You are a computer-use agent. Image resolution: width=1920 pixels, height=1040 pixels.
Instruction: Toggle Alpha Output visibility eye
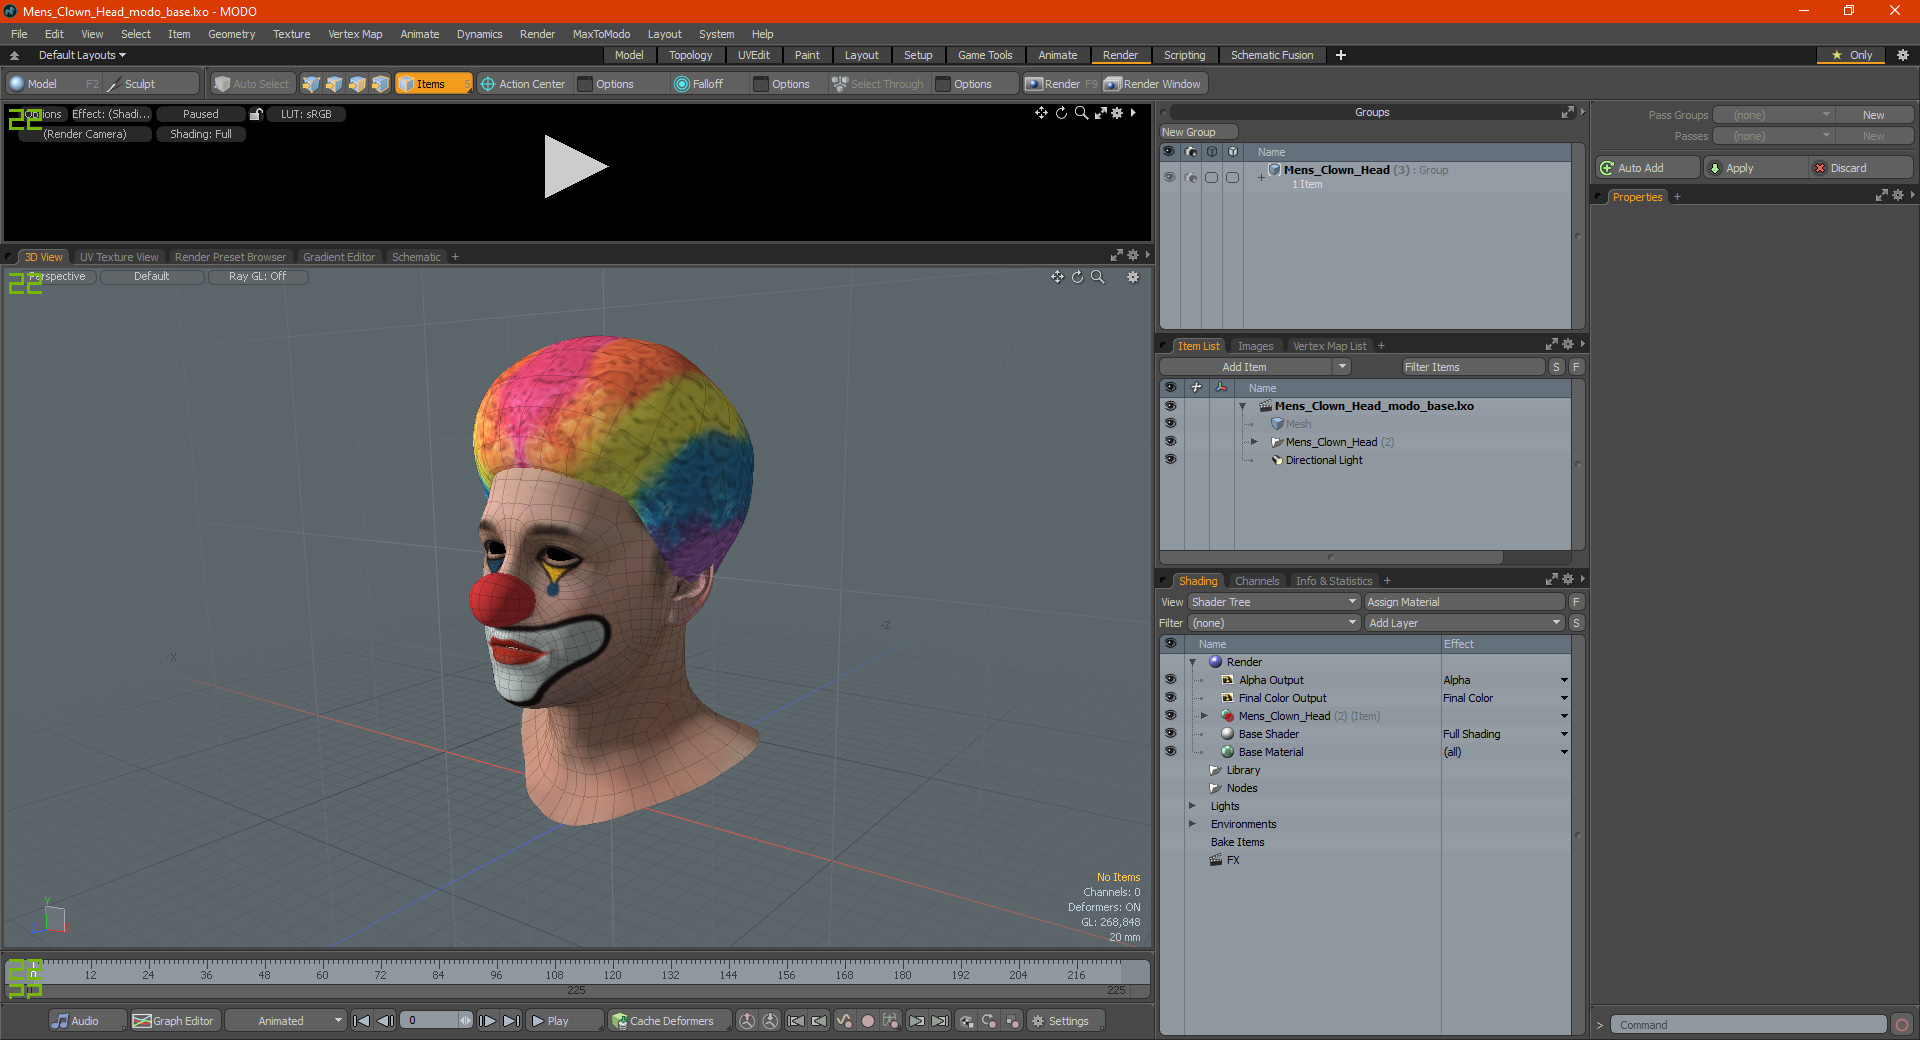(1170, 680)
